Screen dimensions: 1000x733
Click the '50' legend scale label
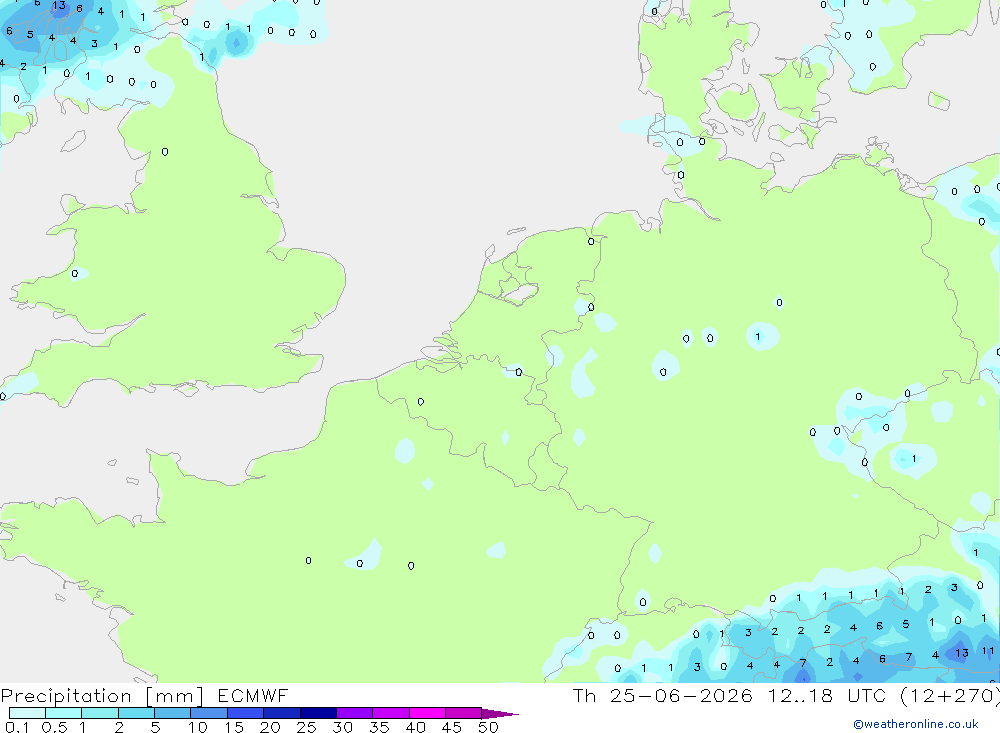tap(488, 727)
